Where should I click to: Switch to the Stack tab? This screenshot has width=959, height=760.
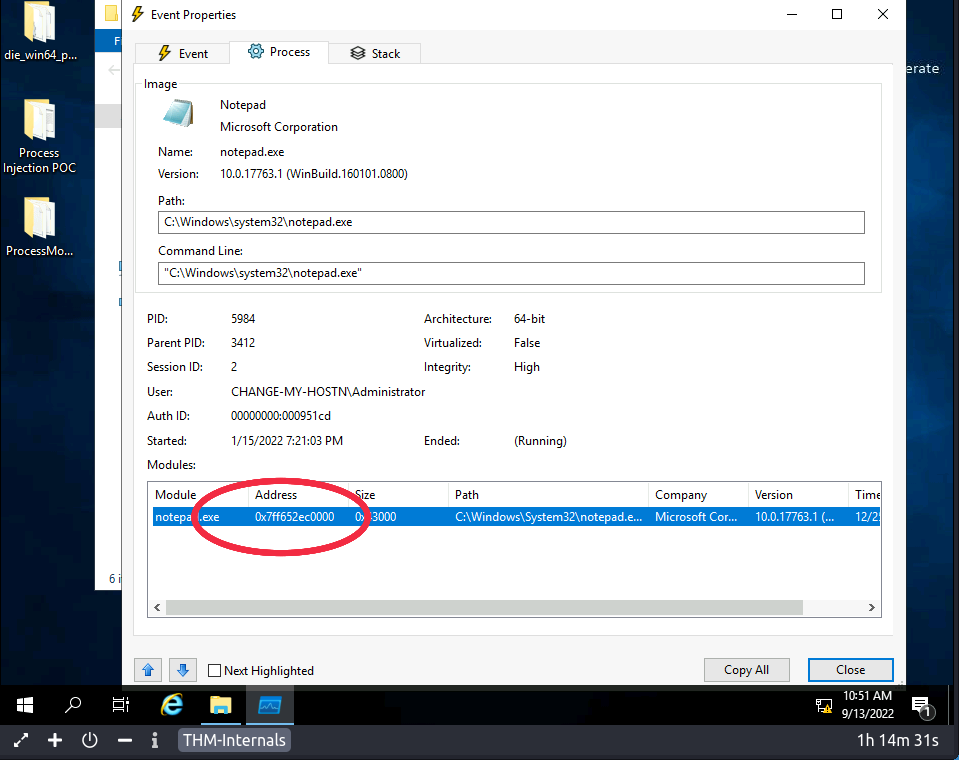click(x=375, y=53)
